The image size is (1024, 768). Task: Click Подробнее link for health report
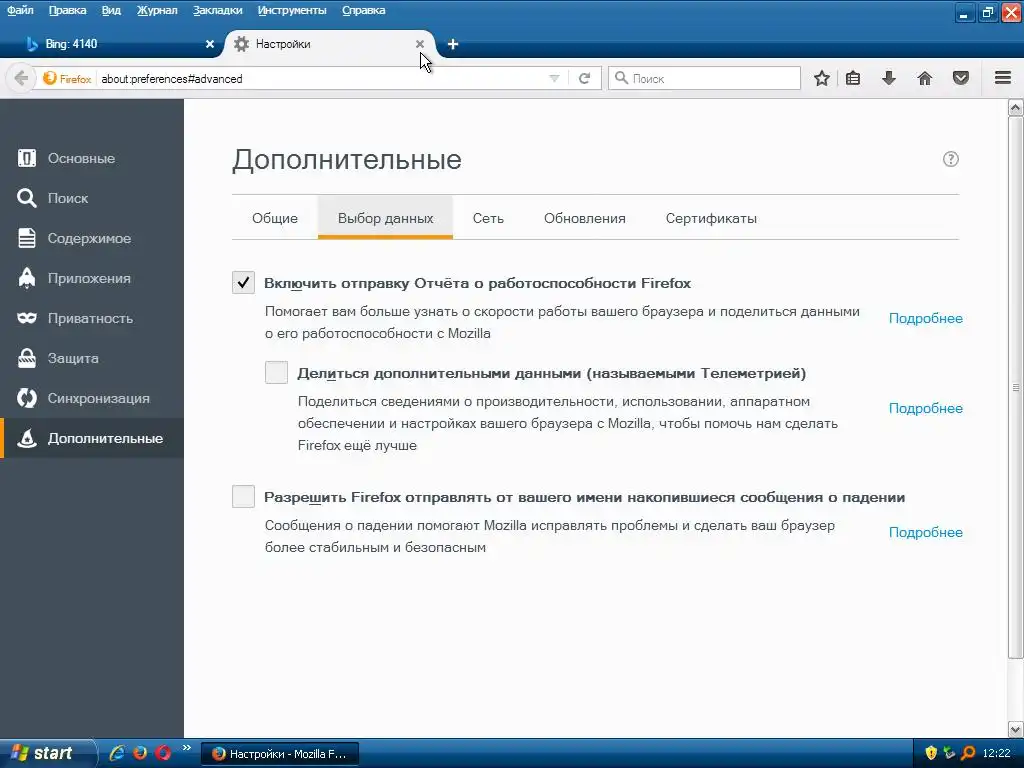925,319
